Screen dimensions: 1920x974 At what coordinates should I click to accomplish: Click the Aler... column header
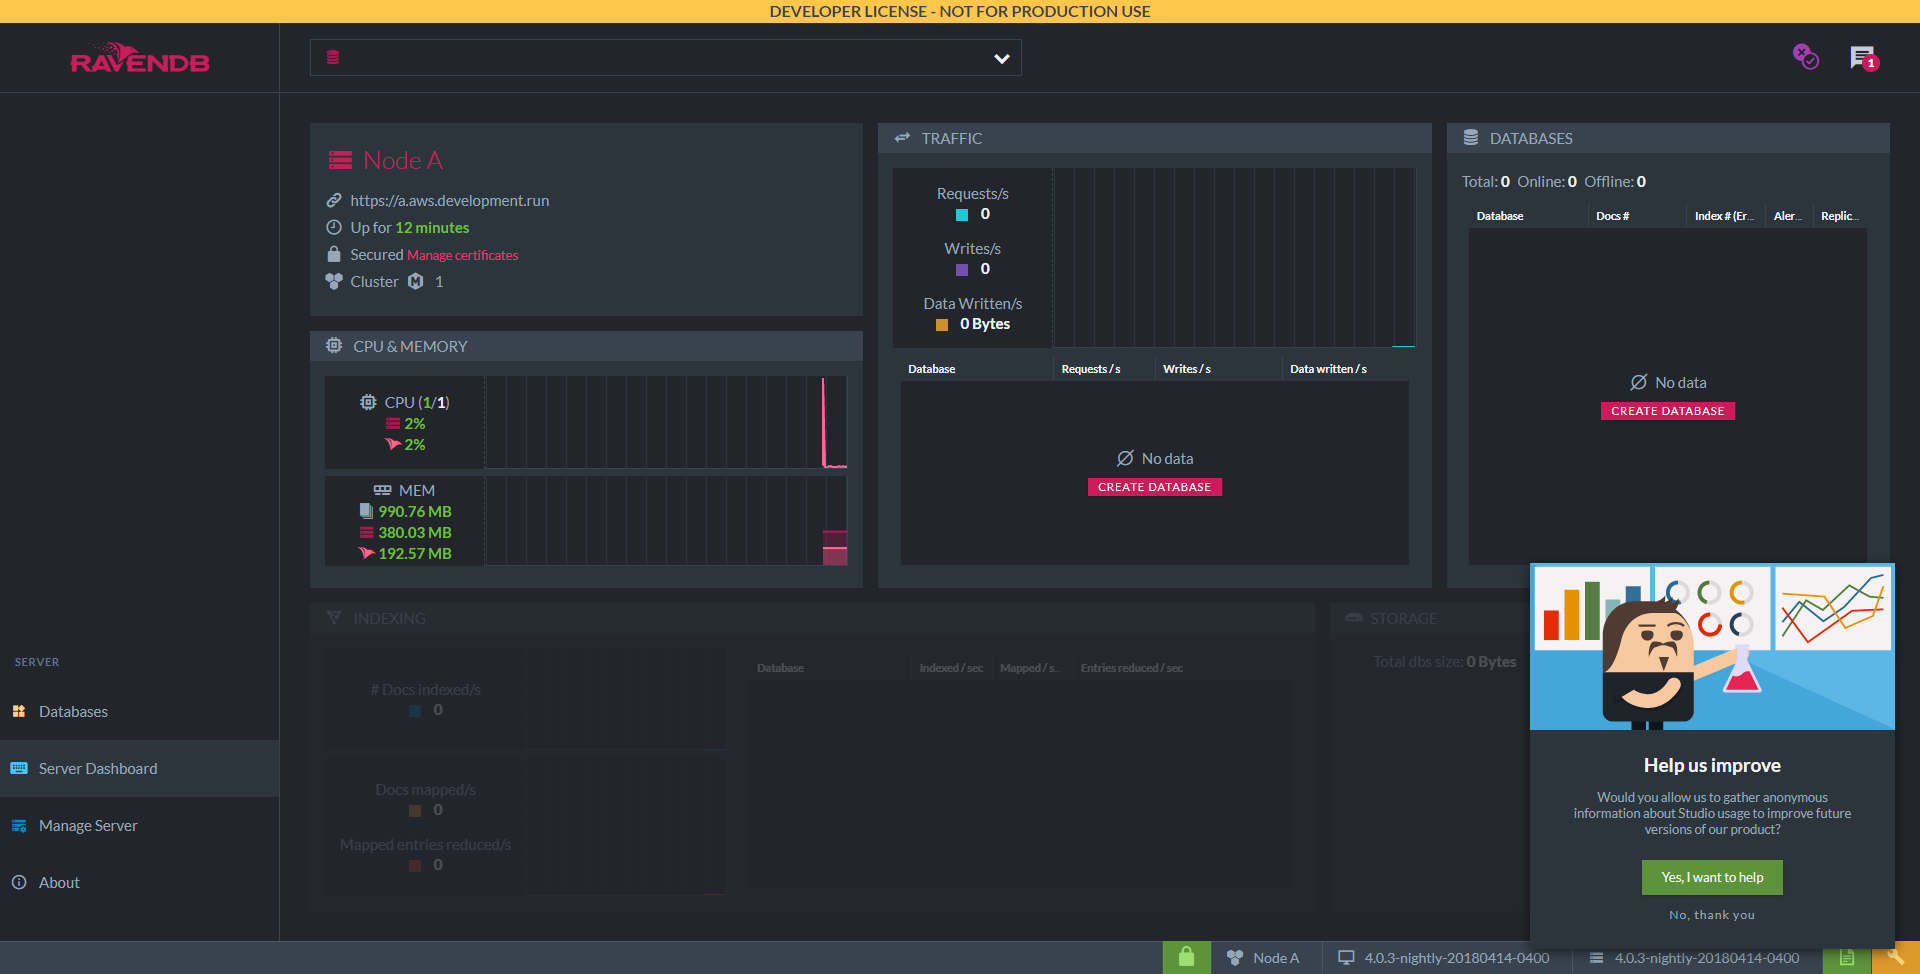coord(1787,216)
